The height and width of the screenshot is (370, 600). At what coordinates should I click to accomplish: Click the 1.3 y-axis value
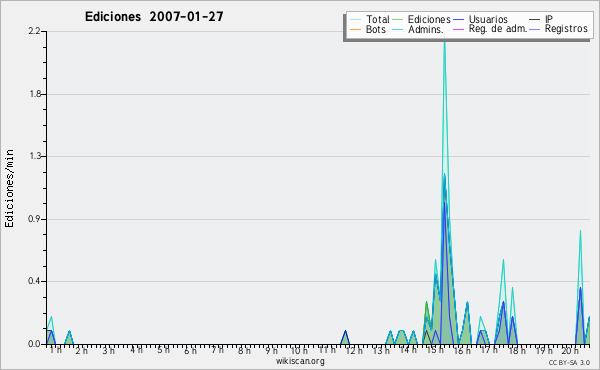click(35, 156)
